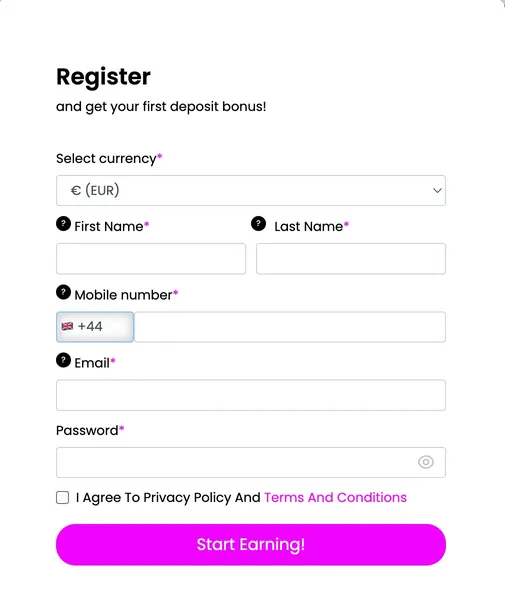
Task: Show password with the eye icon
Action: [x=426, y=462]
